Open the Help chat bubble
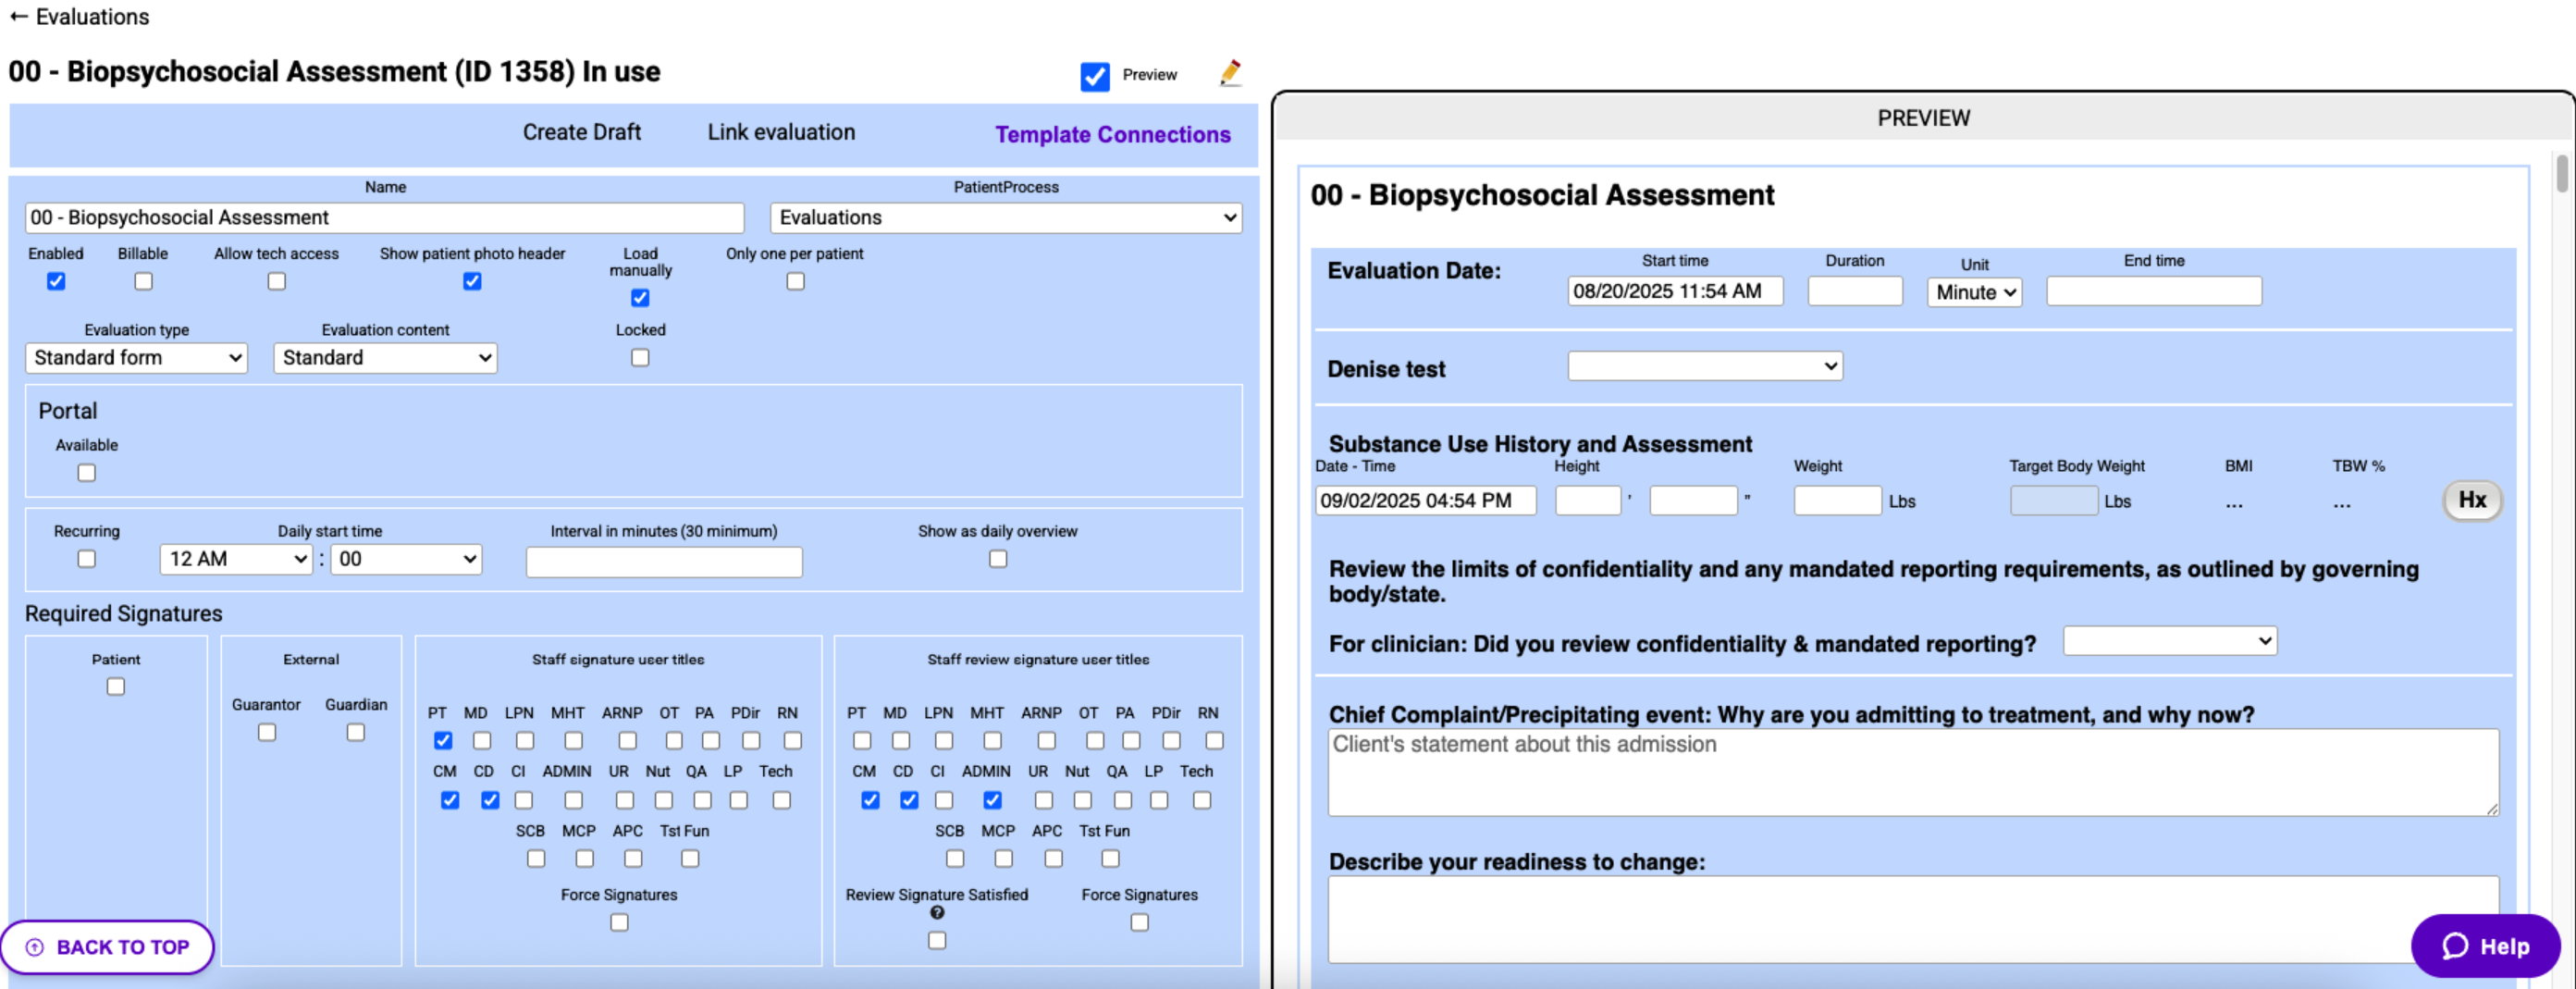Image resolution: width=2576 pixels, height=989 pixels. (x=2485, y=946)
